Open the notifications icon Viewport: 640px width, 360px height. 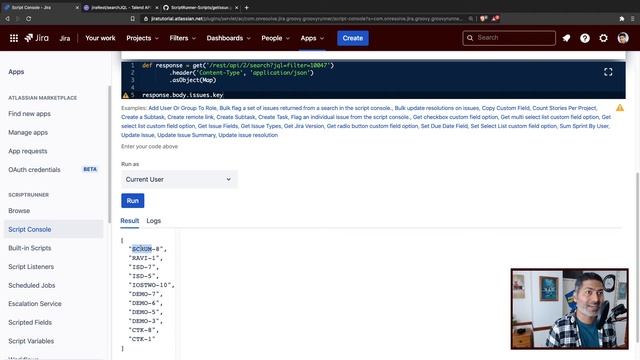point(566,38)
